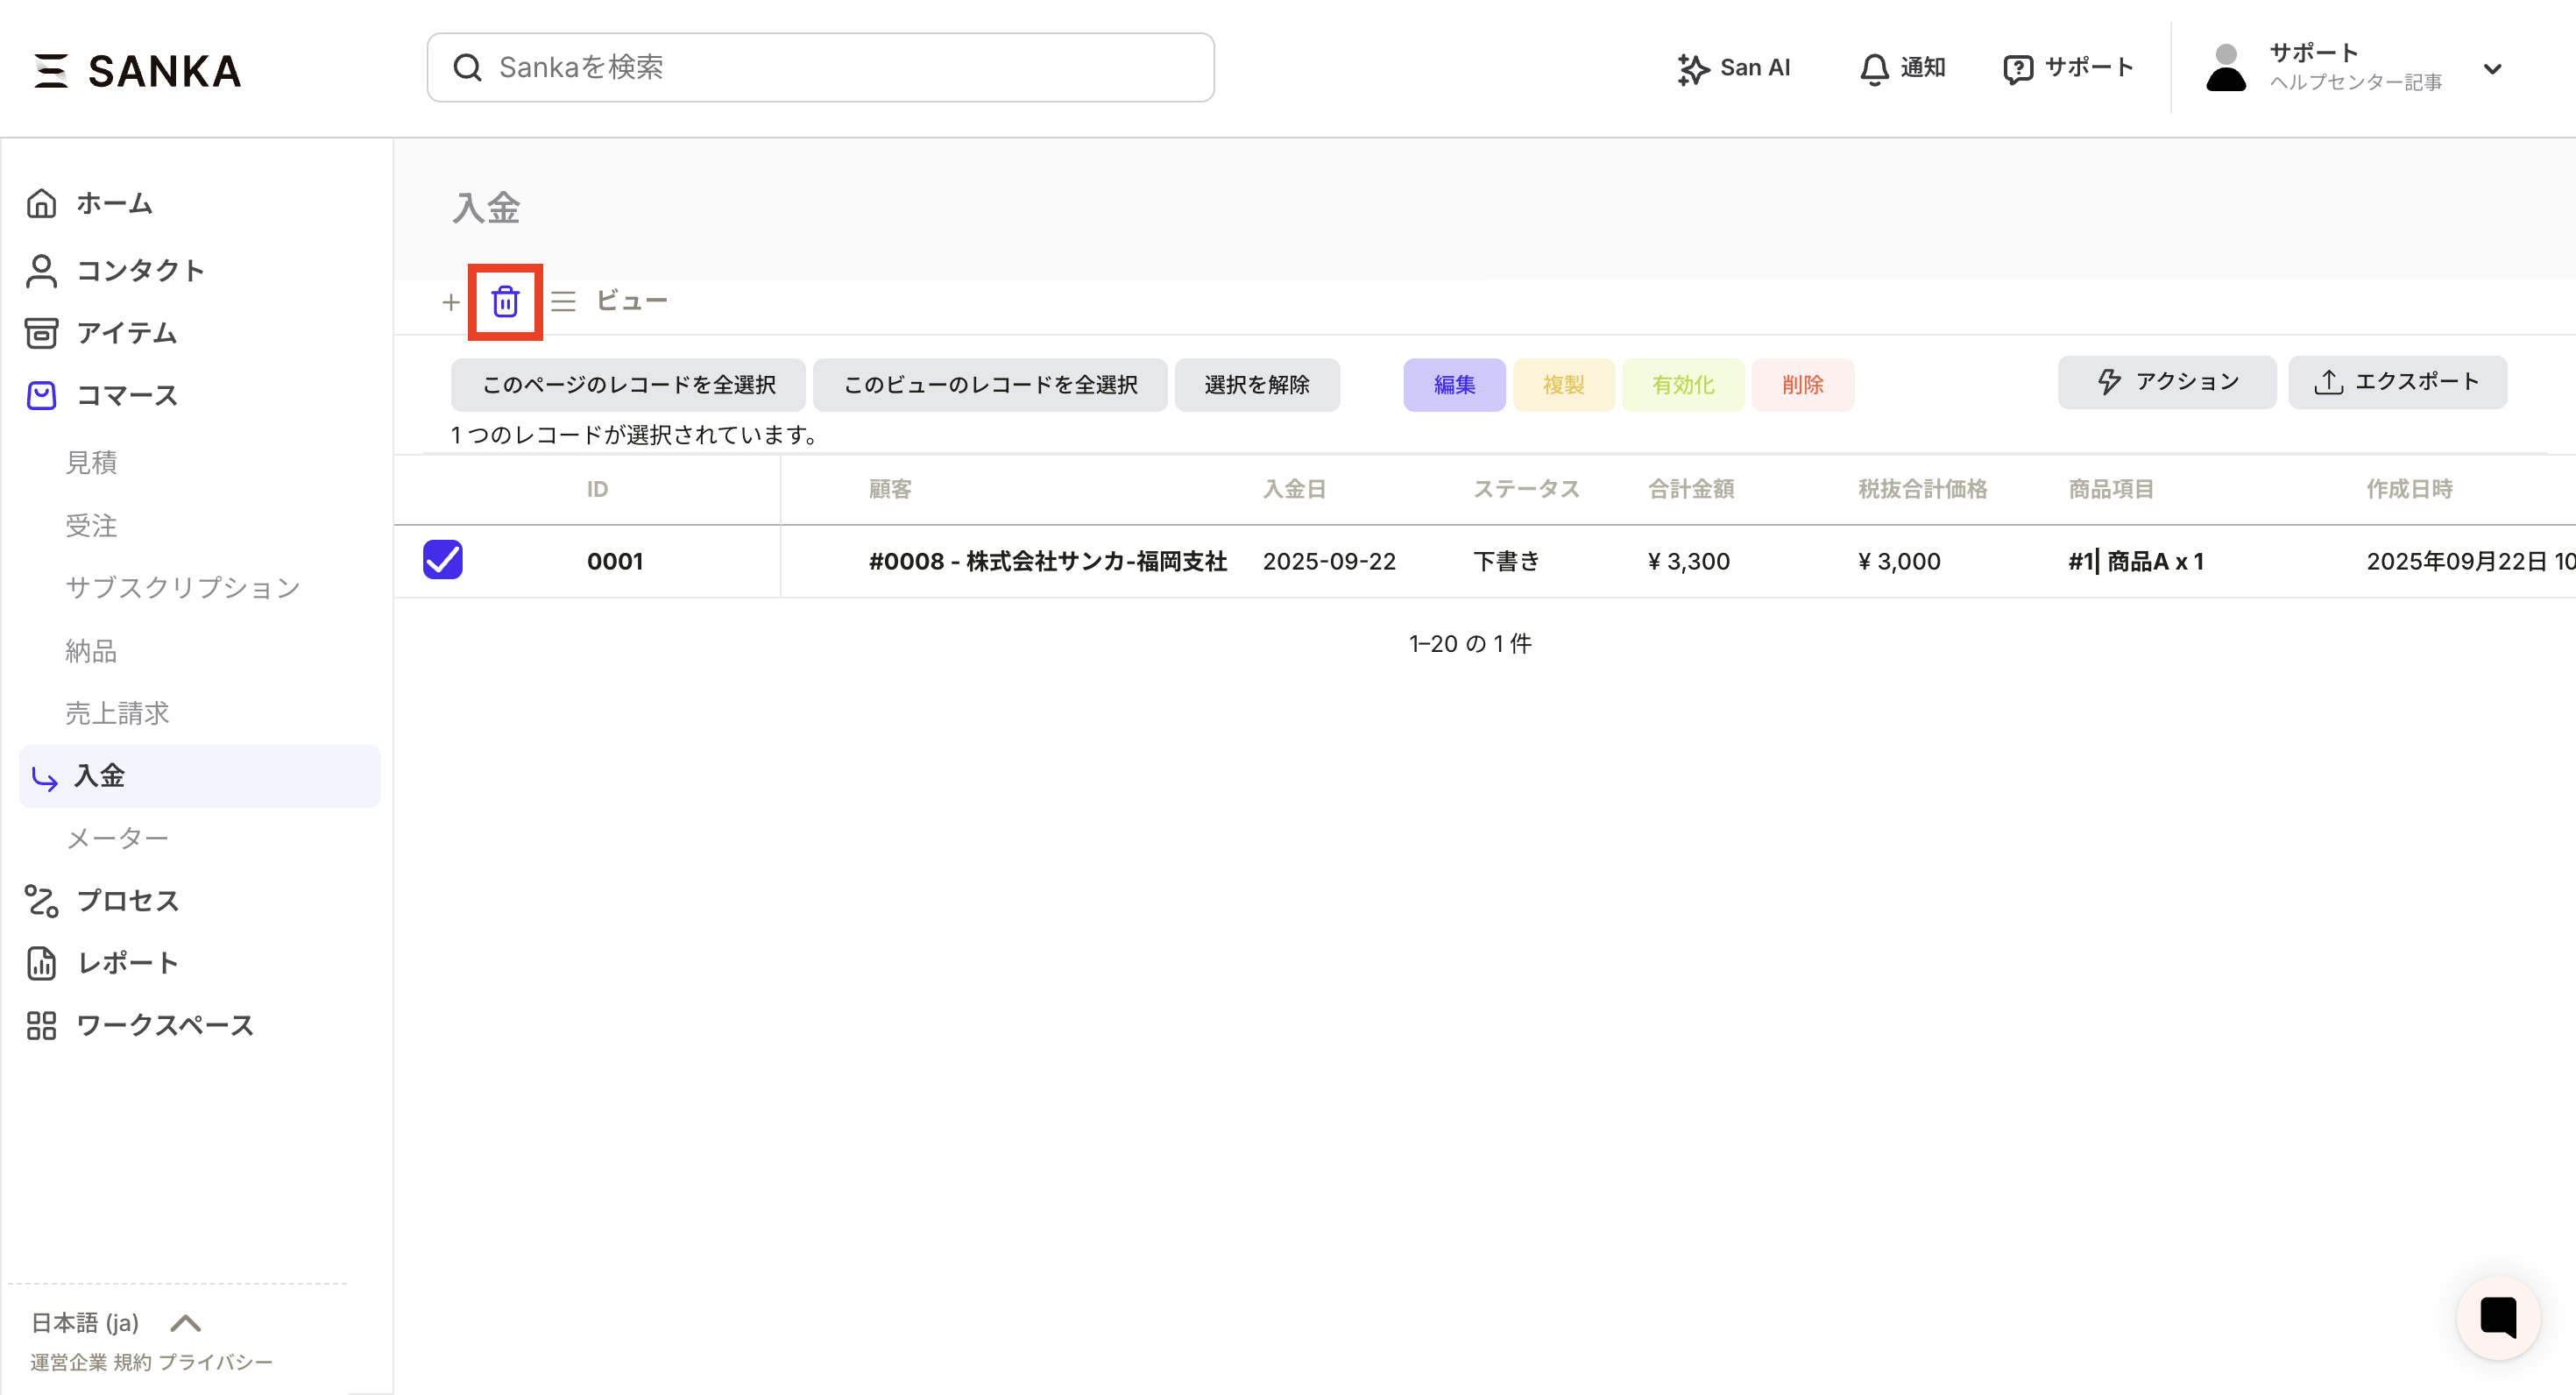Click the support help icon (サポート)
This screenshot has width=2576, height=1395.
[2018, 68]
